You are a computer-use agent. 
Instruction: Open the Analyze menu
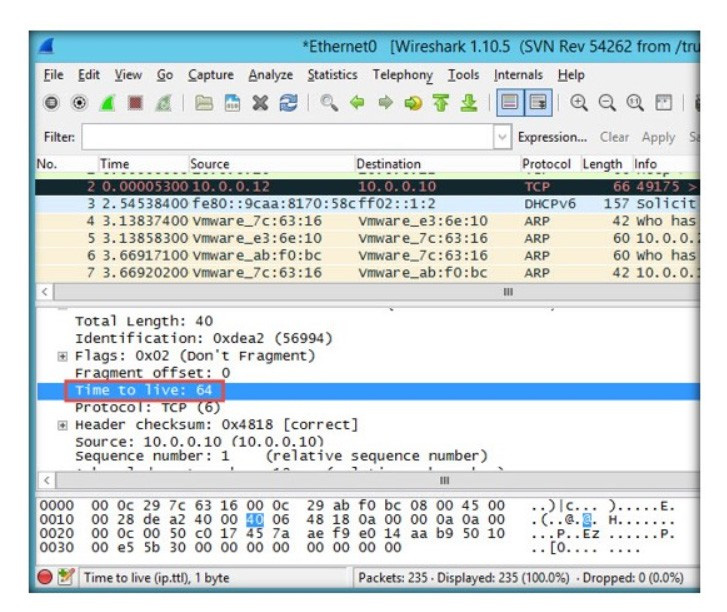click(x=270, y=75)
